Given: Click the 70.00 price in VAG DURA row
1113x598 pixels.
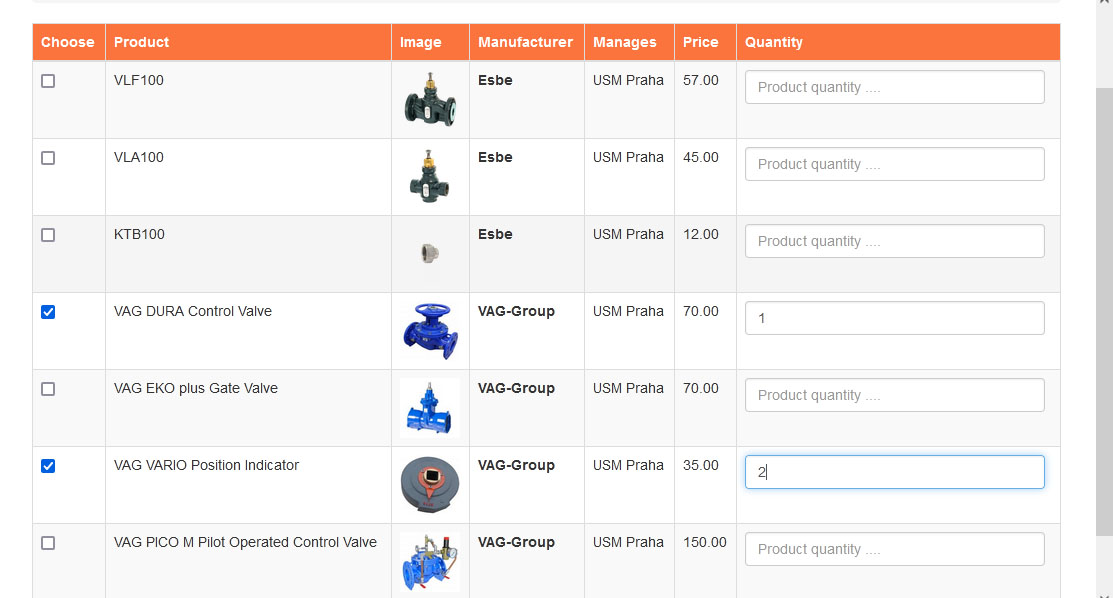Looking at the screenshot, I should pyautogui.click(x=701, y=311).
